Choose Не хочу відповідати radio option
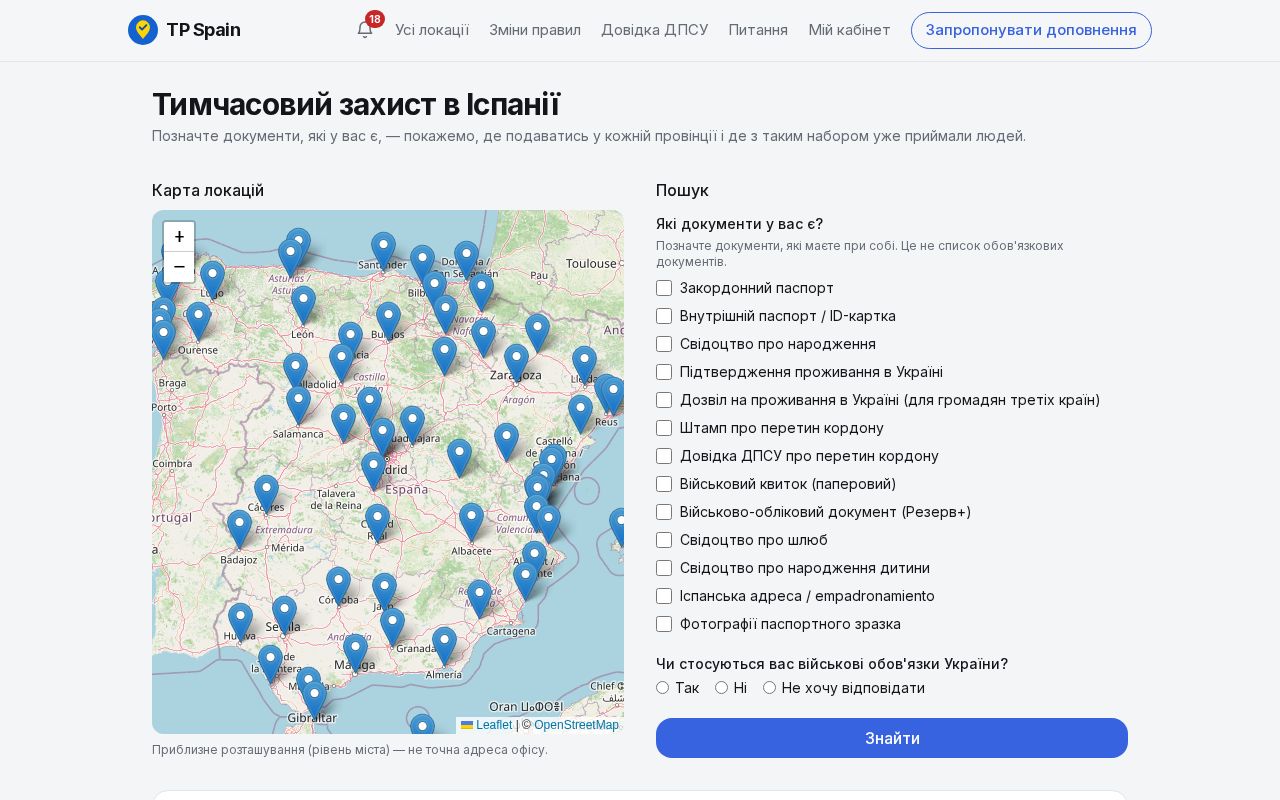1280x800 pixels. click(x=769, y=688)
